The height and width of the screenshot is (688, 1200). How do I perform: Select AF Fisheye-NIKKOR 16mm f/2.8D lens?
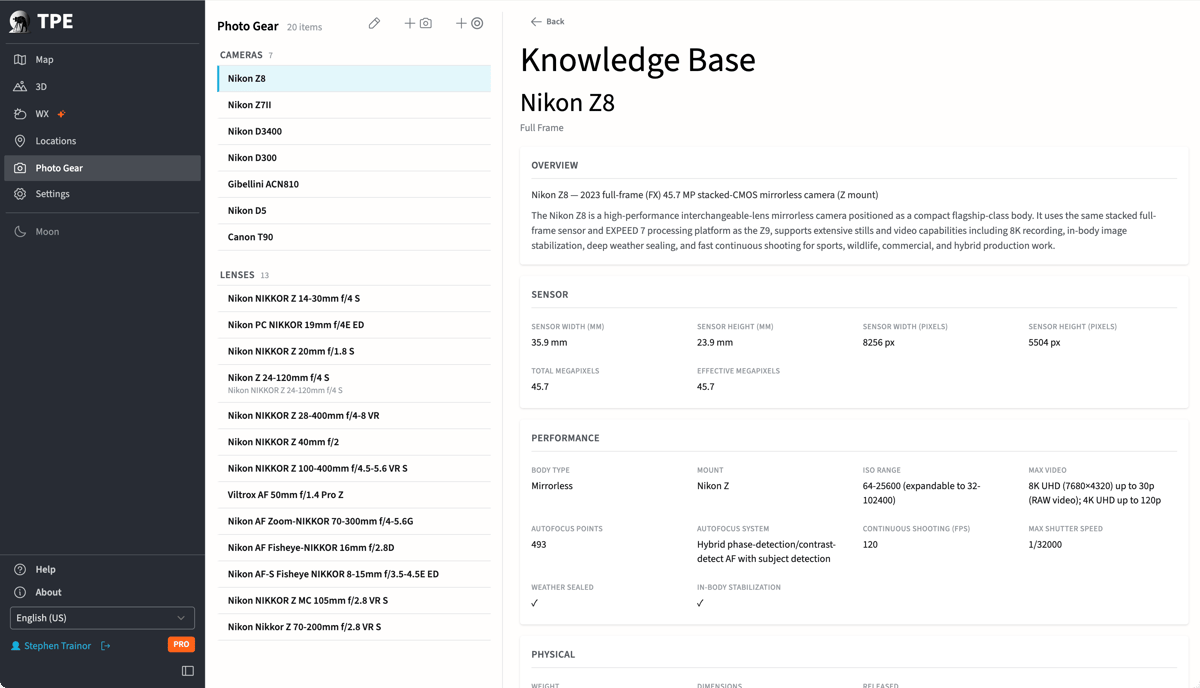point(354,548)
